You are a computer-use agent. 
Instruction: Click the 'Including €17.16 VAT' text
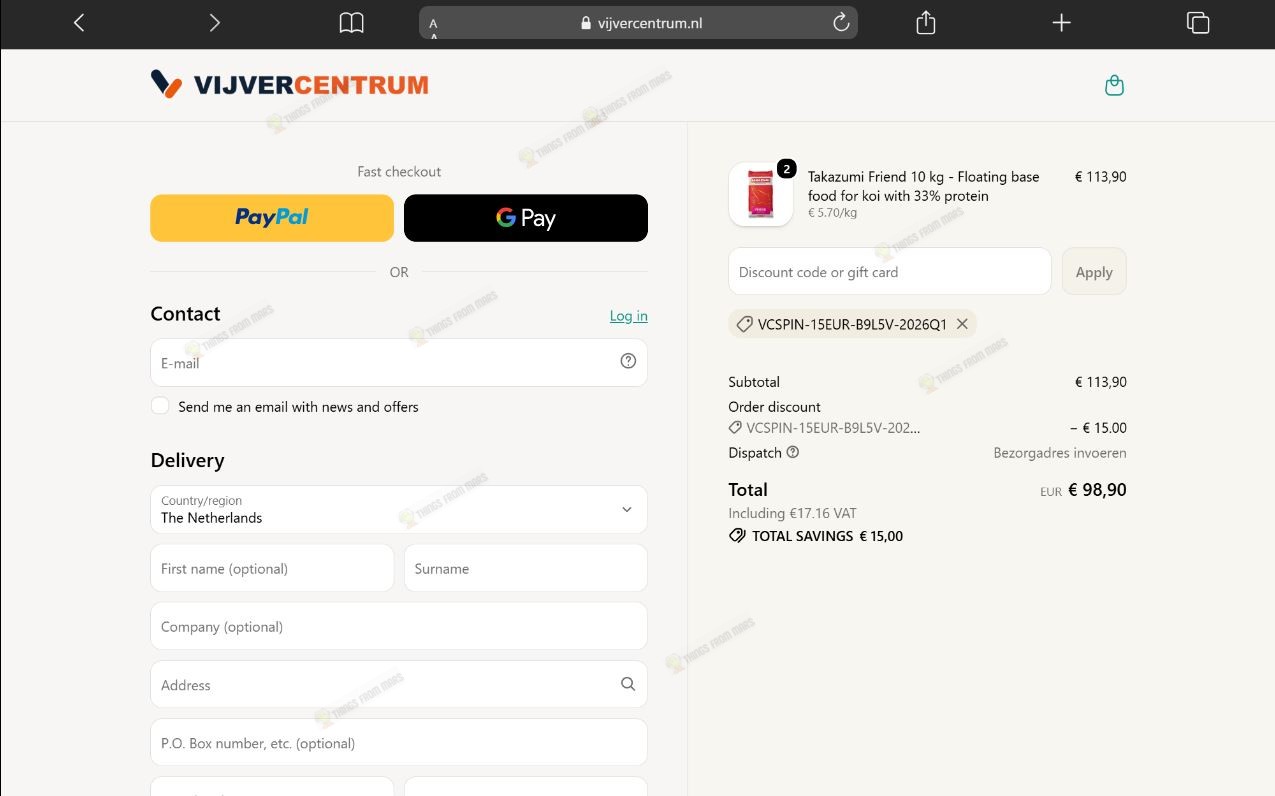click(x=793, y=513)
